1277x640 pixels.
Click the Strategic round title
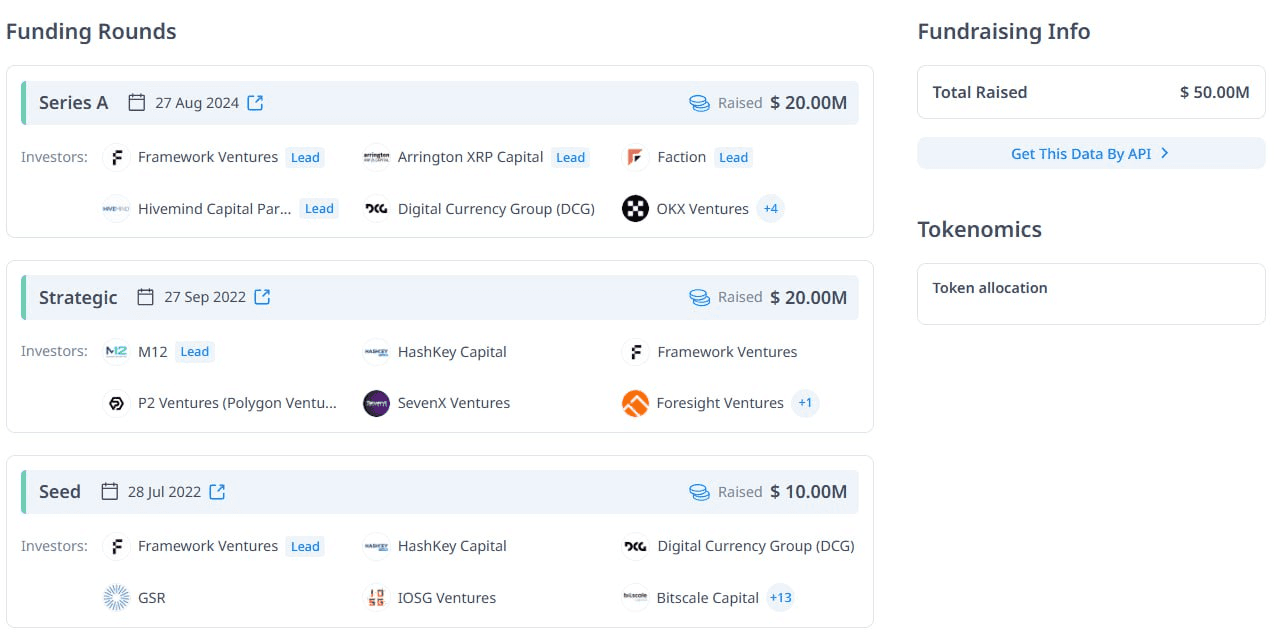pyautogui.click(x=78, y=297)
